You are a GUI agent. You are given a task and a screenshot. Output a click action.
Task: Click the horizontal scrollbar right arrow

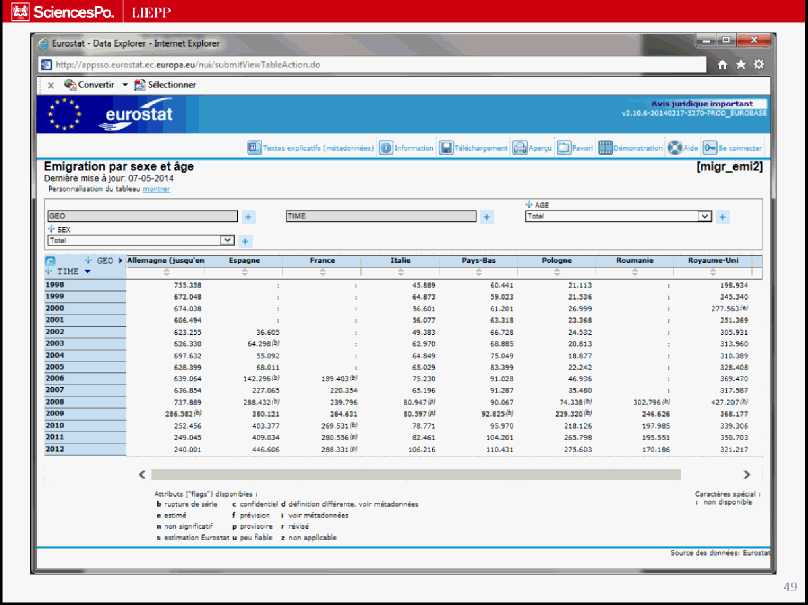[x=746, y=474]
